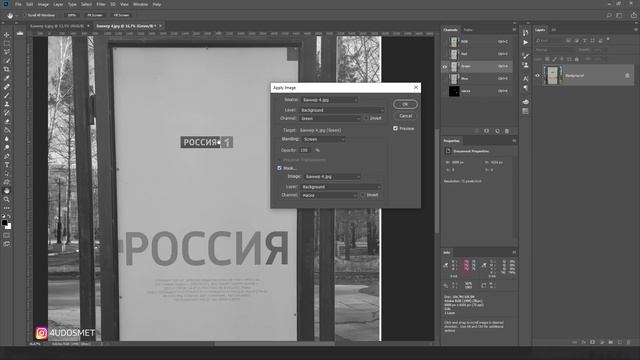
Task: Click Cancel in Apply Image dialog
Action: (405, 116)
